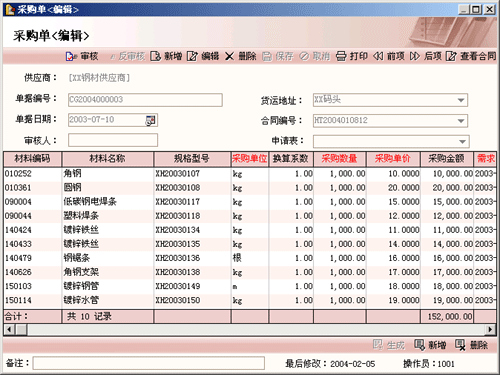Click the 生成 icon at the bottom

(378, 345)
